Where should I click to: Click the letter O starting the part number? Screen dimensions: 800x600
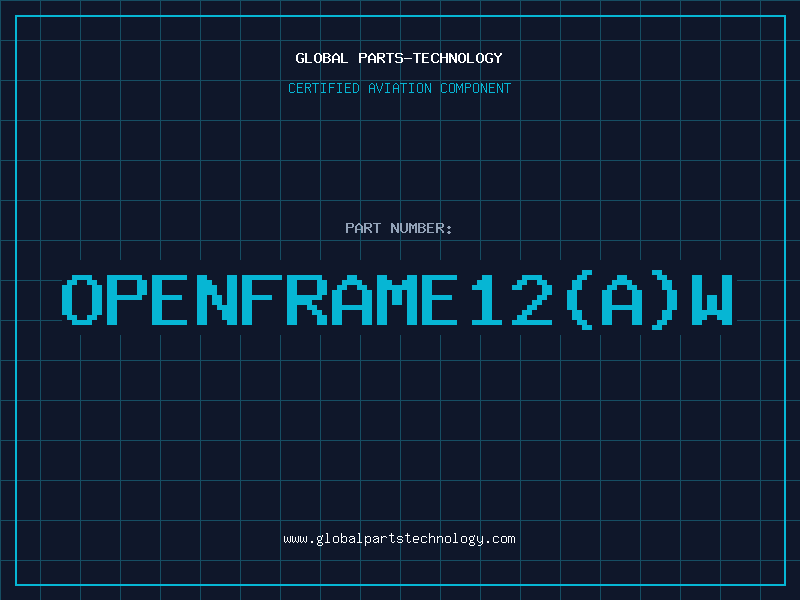coord(82,299)
